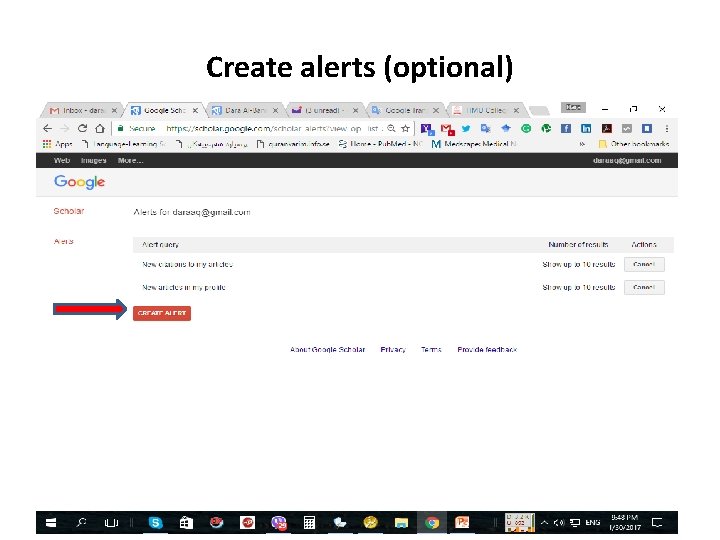Switch to the Dara A-Jan tab
The width and height of the screenshot is (720, 540).
245,110
